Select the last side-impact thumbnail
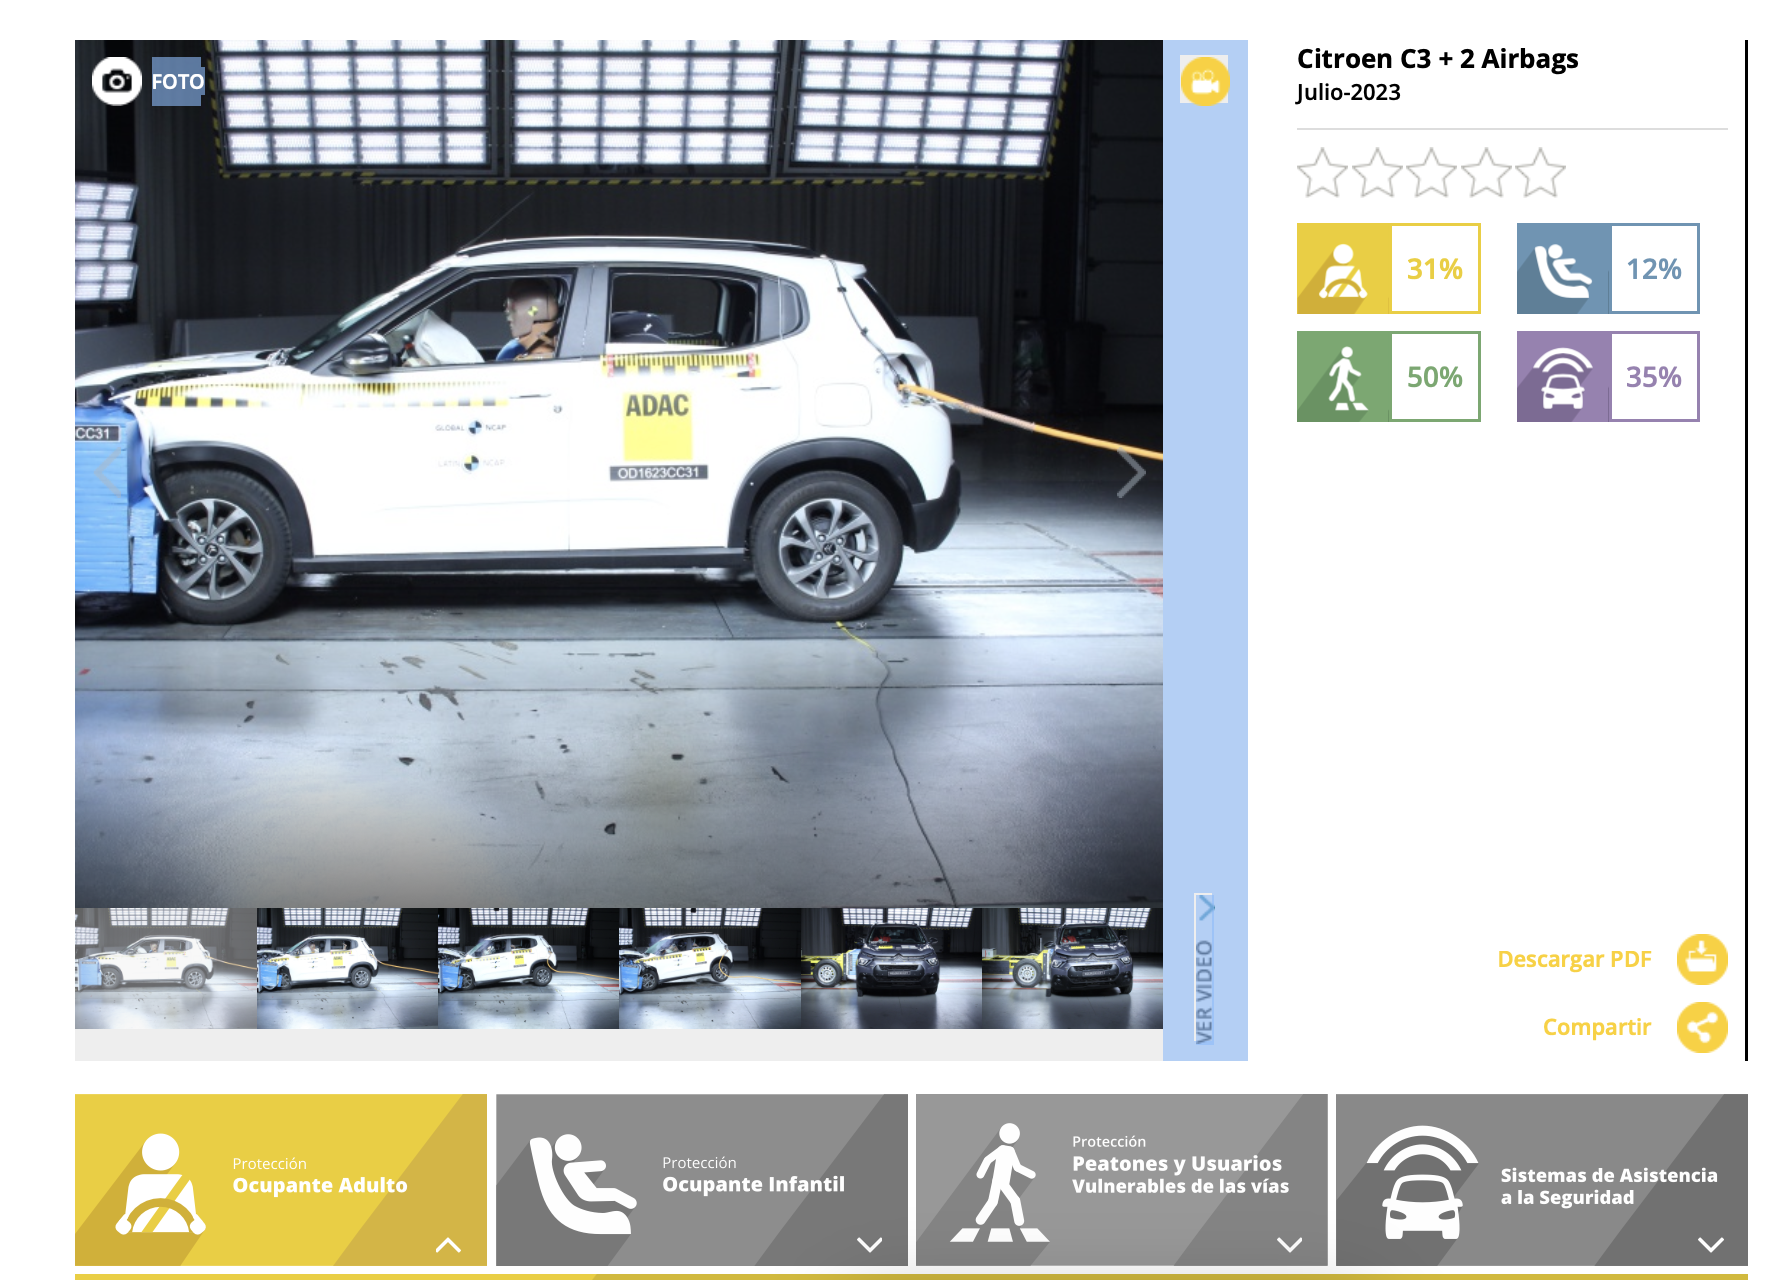The height and width of the screenshot is (1280, 1776). coord(1071,967)
